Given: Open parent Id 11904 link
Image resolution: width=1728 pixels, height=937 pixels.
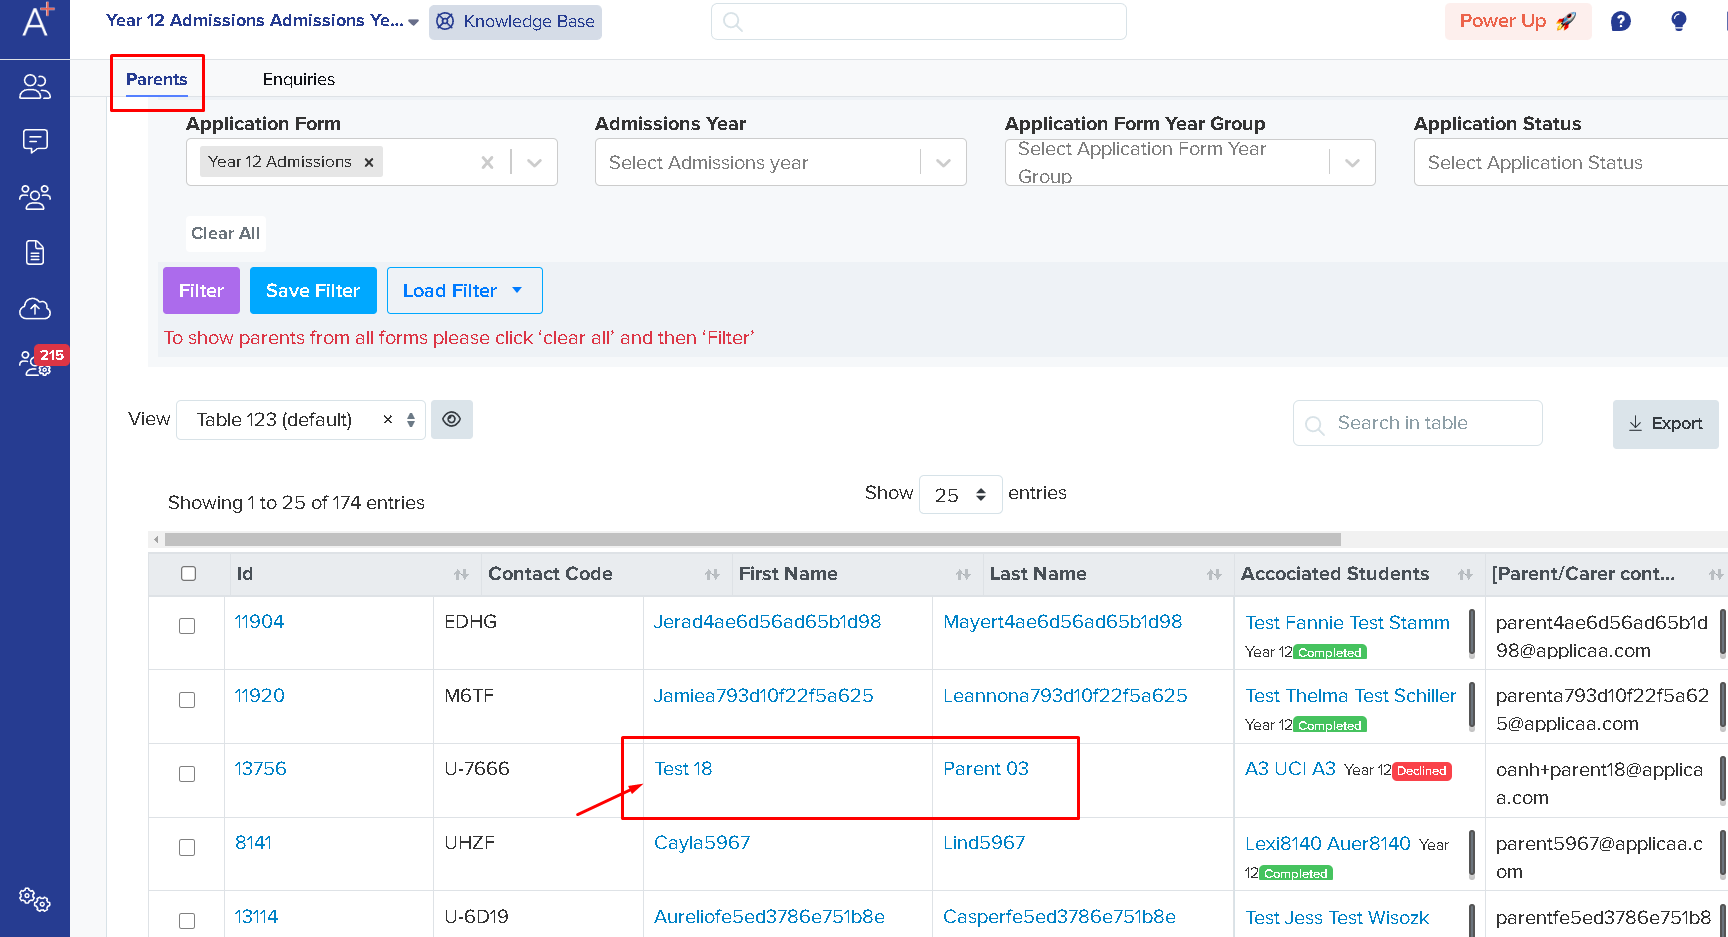Looking at the screenshot, I should pyautogui.click(x=259, y=622).
